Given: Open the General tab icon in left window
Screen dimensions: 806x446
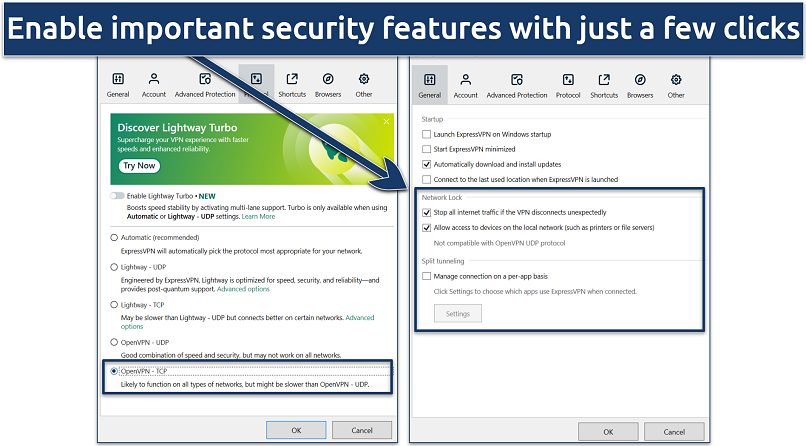Looking at the screenshot, I should click(118, 80).
